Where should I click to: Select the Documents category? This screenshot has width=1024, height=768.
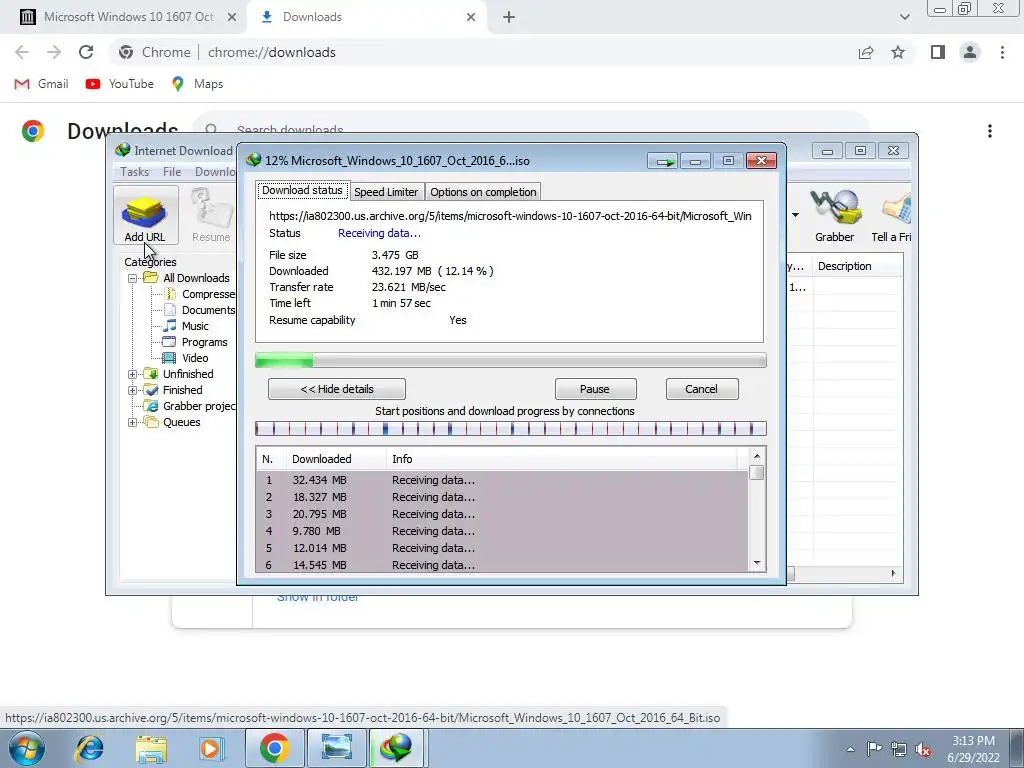pyautogui.click(x=208, y=310)
